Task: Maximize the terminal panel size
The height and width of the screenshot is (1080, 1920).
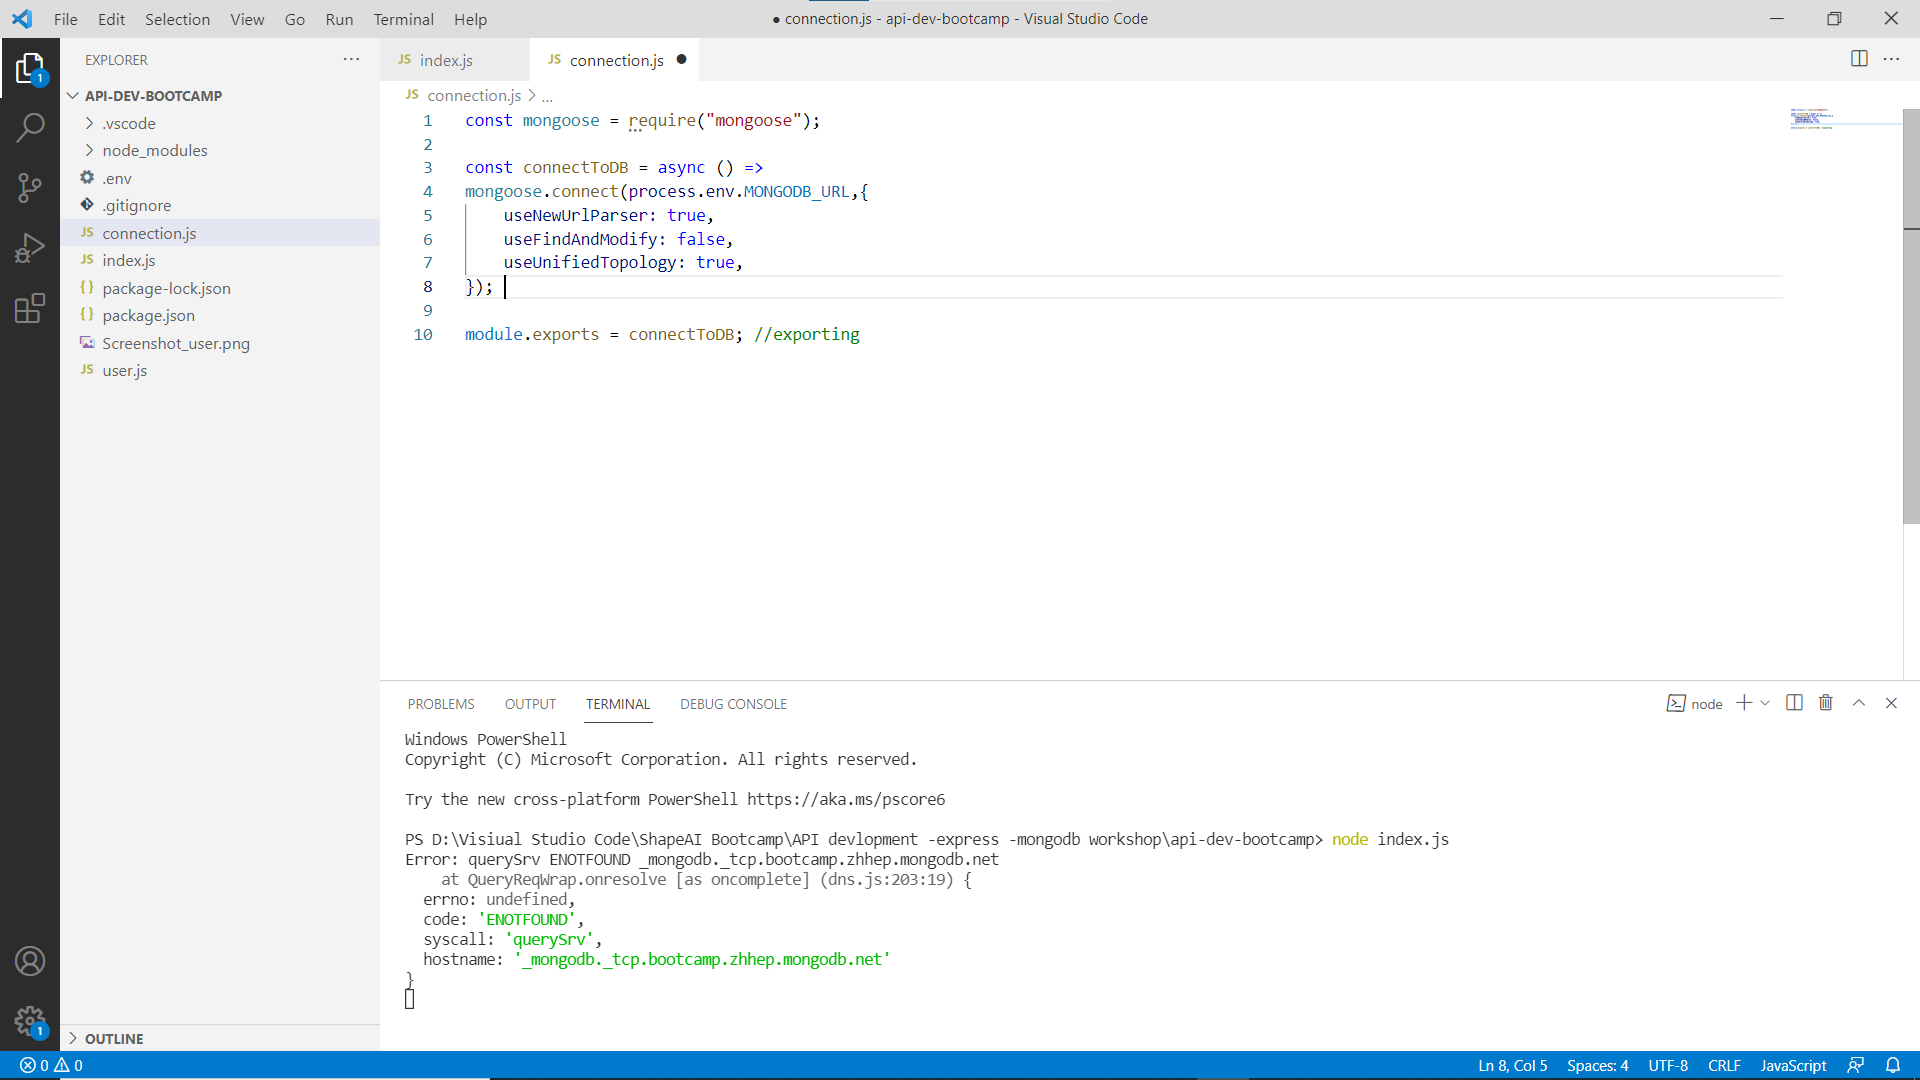Action: pyautogui.click(x=1859, y=703)
